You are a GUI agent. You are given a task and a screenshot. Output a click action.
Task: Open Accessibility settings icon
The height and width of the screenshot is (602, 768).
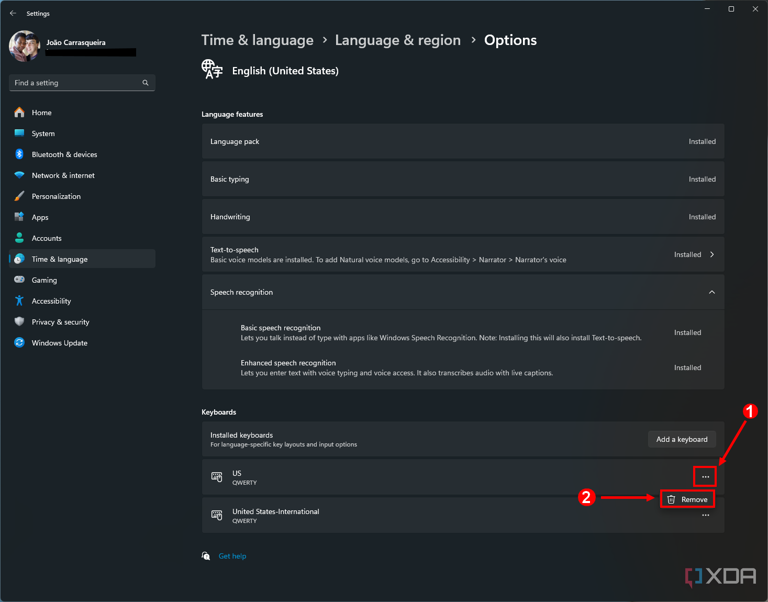pos(19,301)
